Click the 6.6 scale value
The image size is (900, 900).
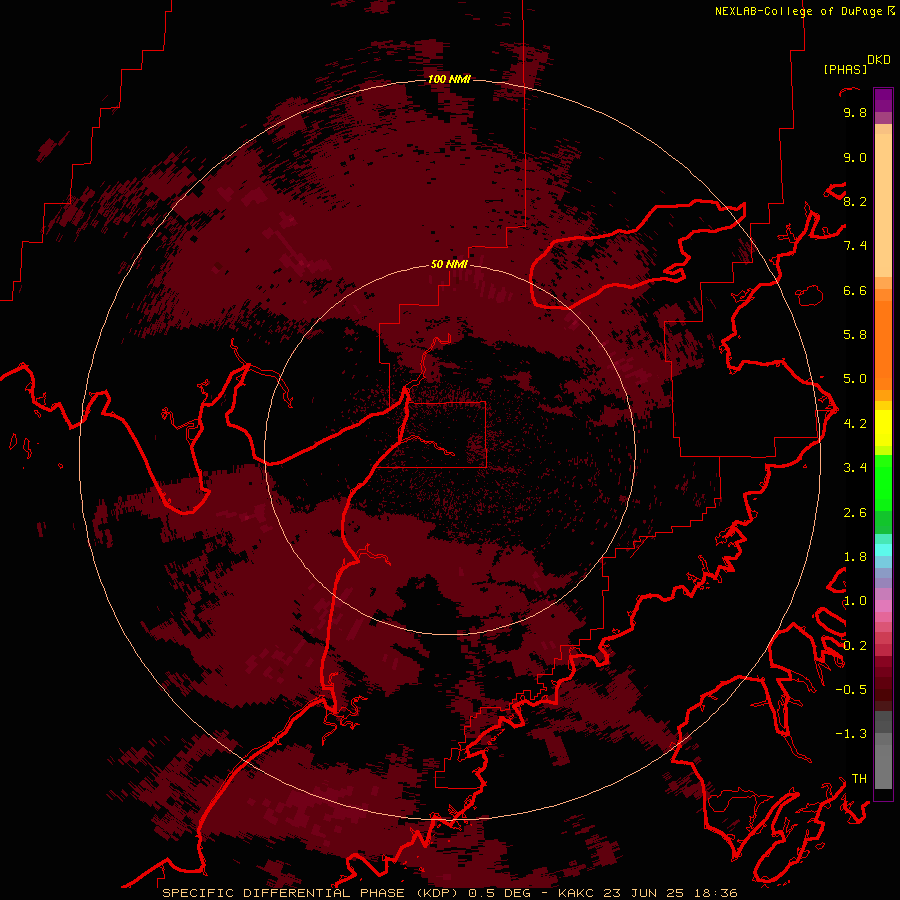[855, 290]
